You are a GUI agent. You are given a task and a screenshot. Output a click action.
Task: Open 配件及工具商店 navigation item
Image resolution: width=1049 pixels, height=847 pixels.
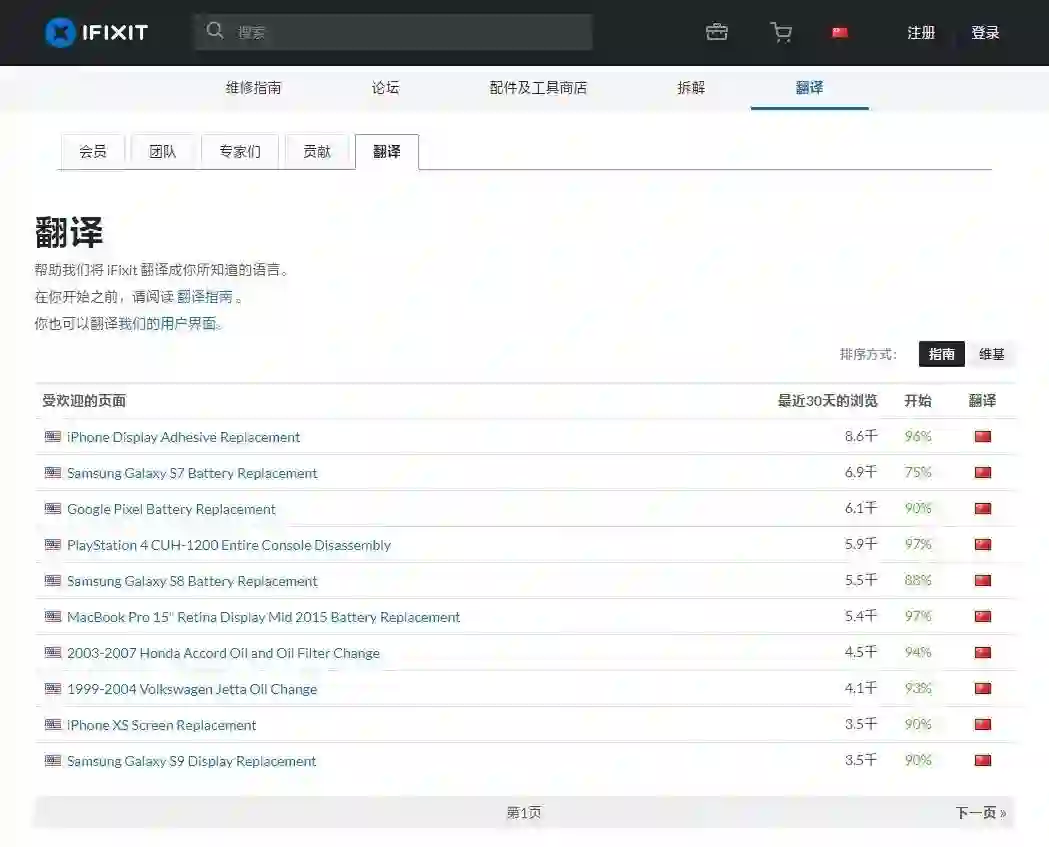pyautogui.click(x=538, y=88)
